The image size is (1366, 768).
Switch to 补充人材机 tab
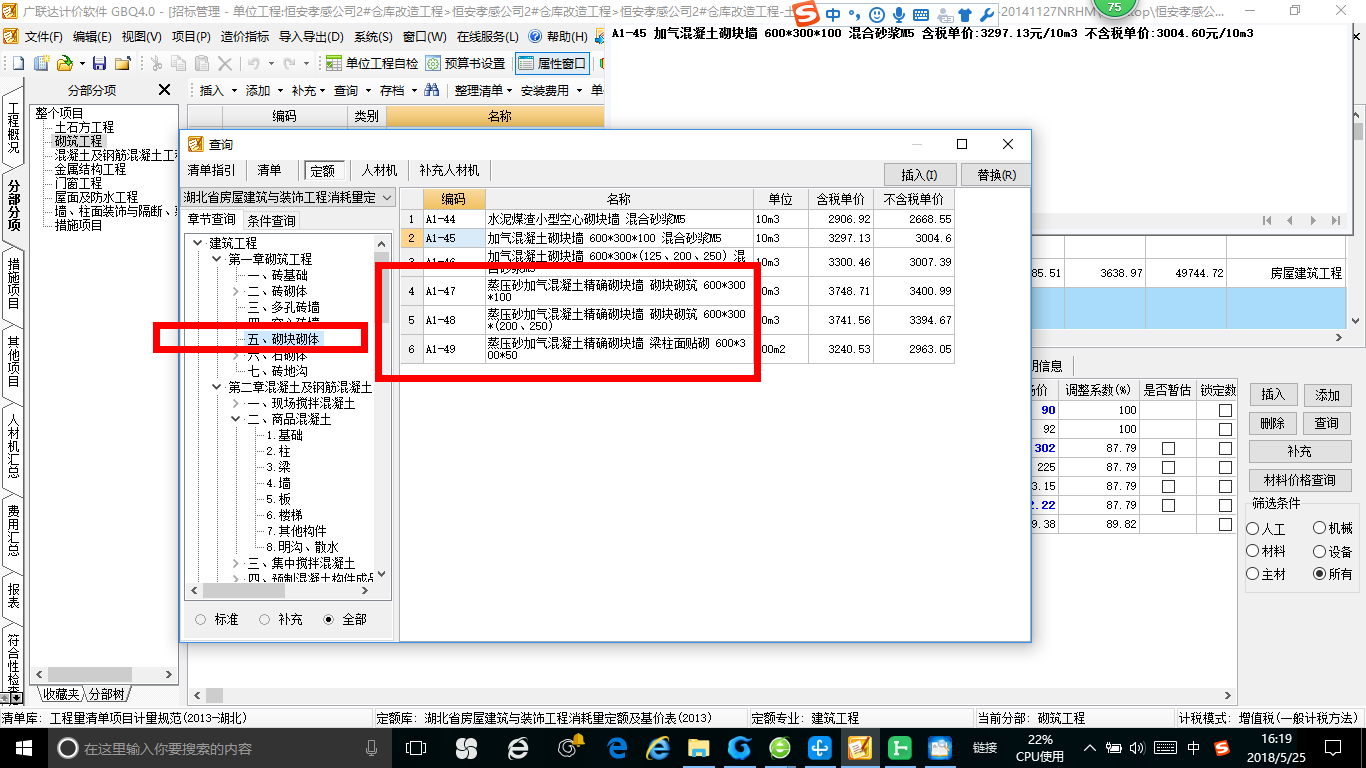pos(449,171)
